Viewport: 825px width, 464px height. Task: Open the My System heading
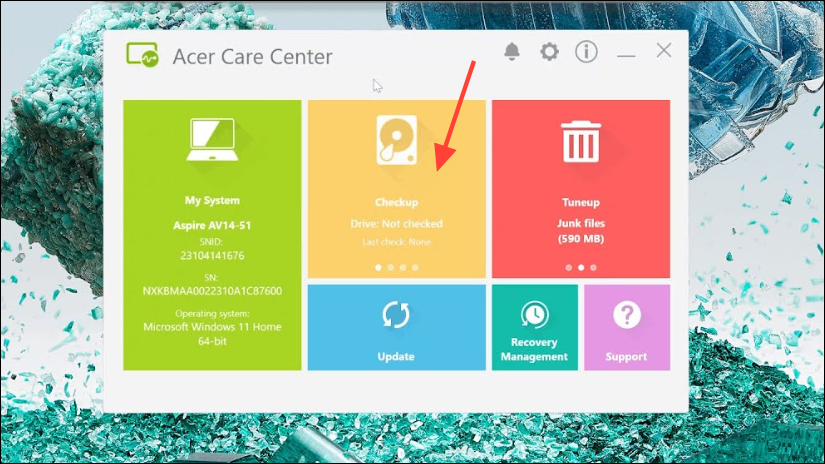pyautogui.click(x=212, y=200)
